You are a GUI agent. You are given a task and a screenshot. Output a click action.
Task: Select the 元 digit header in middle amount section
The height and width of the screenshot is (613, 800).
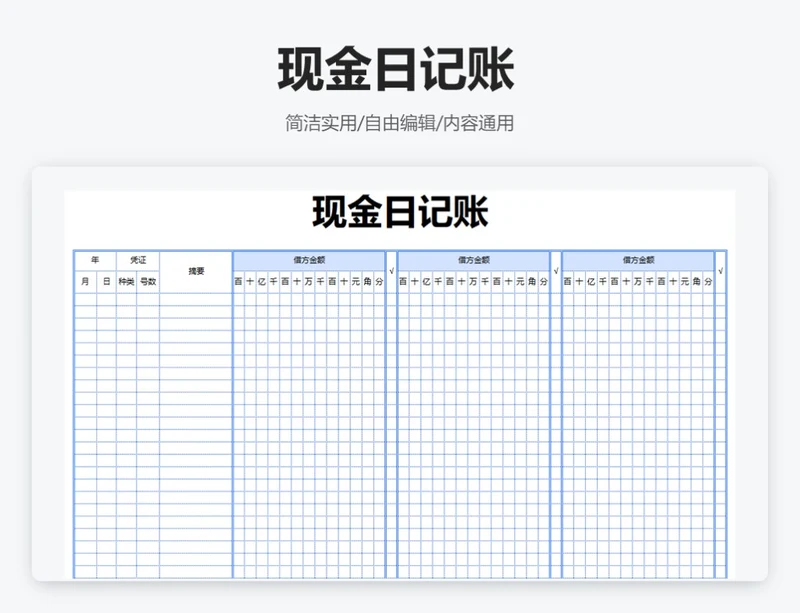tap(520, 282)
